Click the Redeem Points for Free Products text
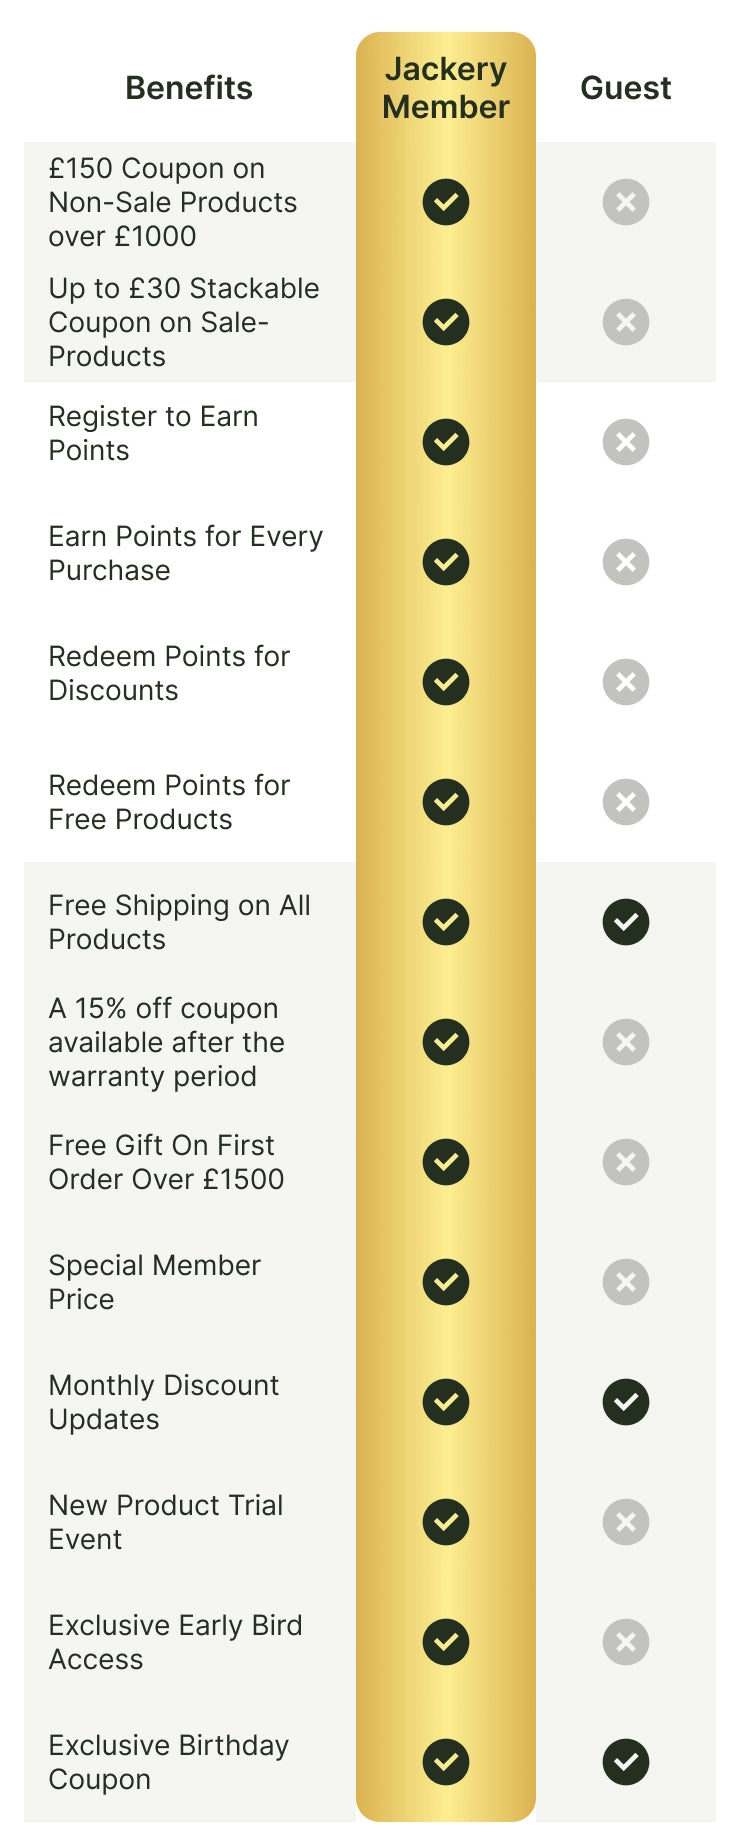This screenshot has height=1840, width=734. pyautogui.click(x=169, y=802)
